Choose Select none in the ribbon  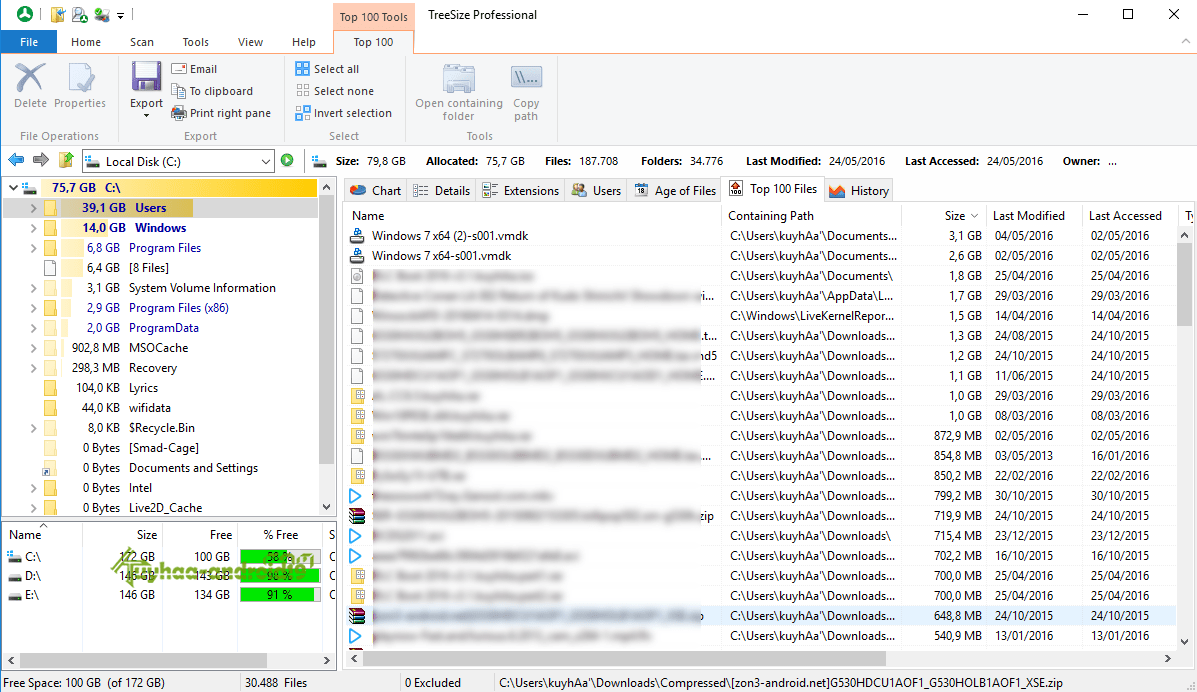coord(334,91)
